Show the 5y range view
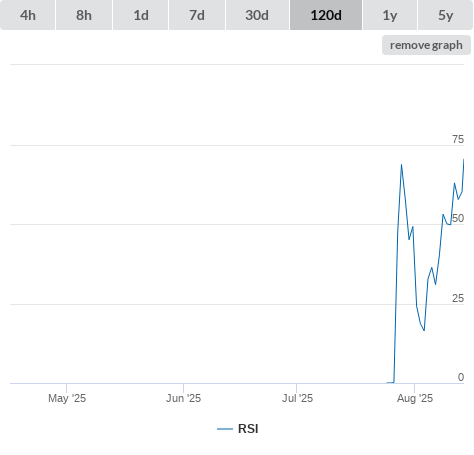Screen dimensions: 474x455 point(445,15)
